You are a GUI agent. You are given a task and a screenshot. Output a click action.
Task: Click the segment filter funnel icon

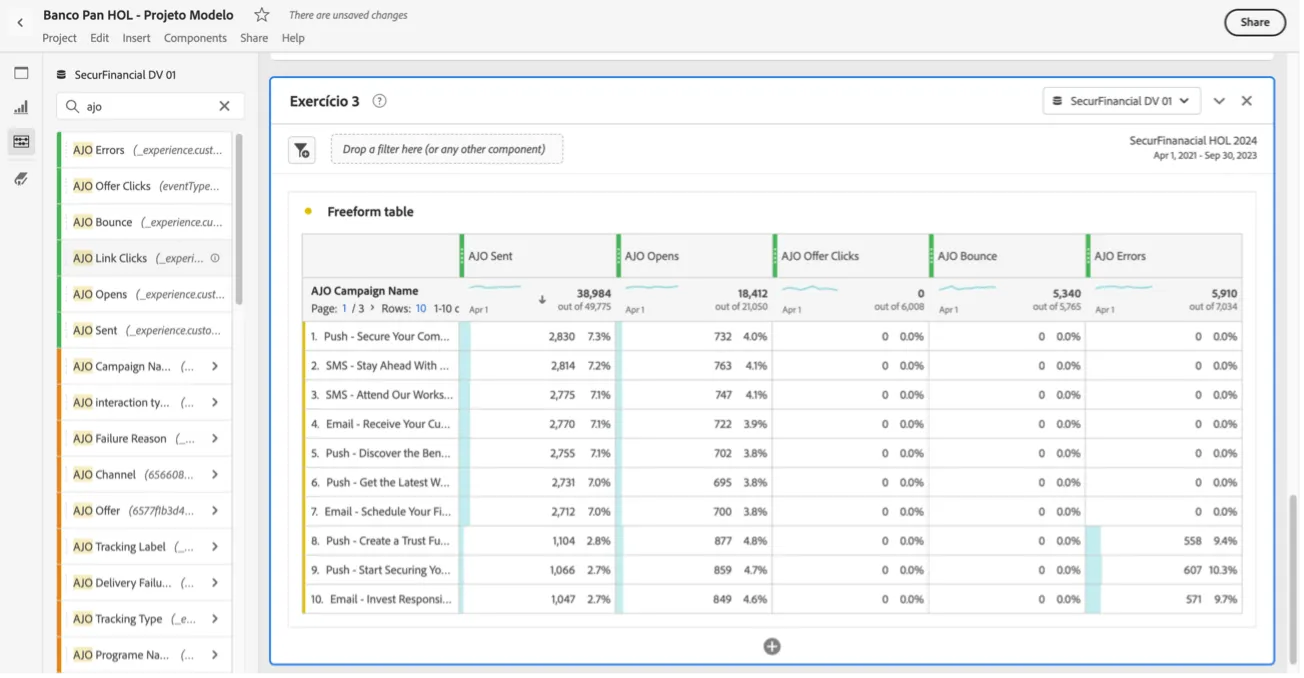pyautogui.click(x=302, y=150)
